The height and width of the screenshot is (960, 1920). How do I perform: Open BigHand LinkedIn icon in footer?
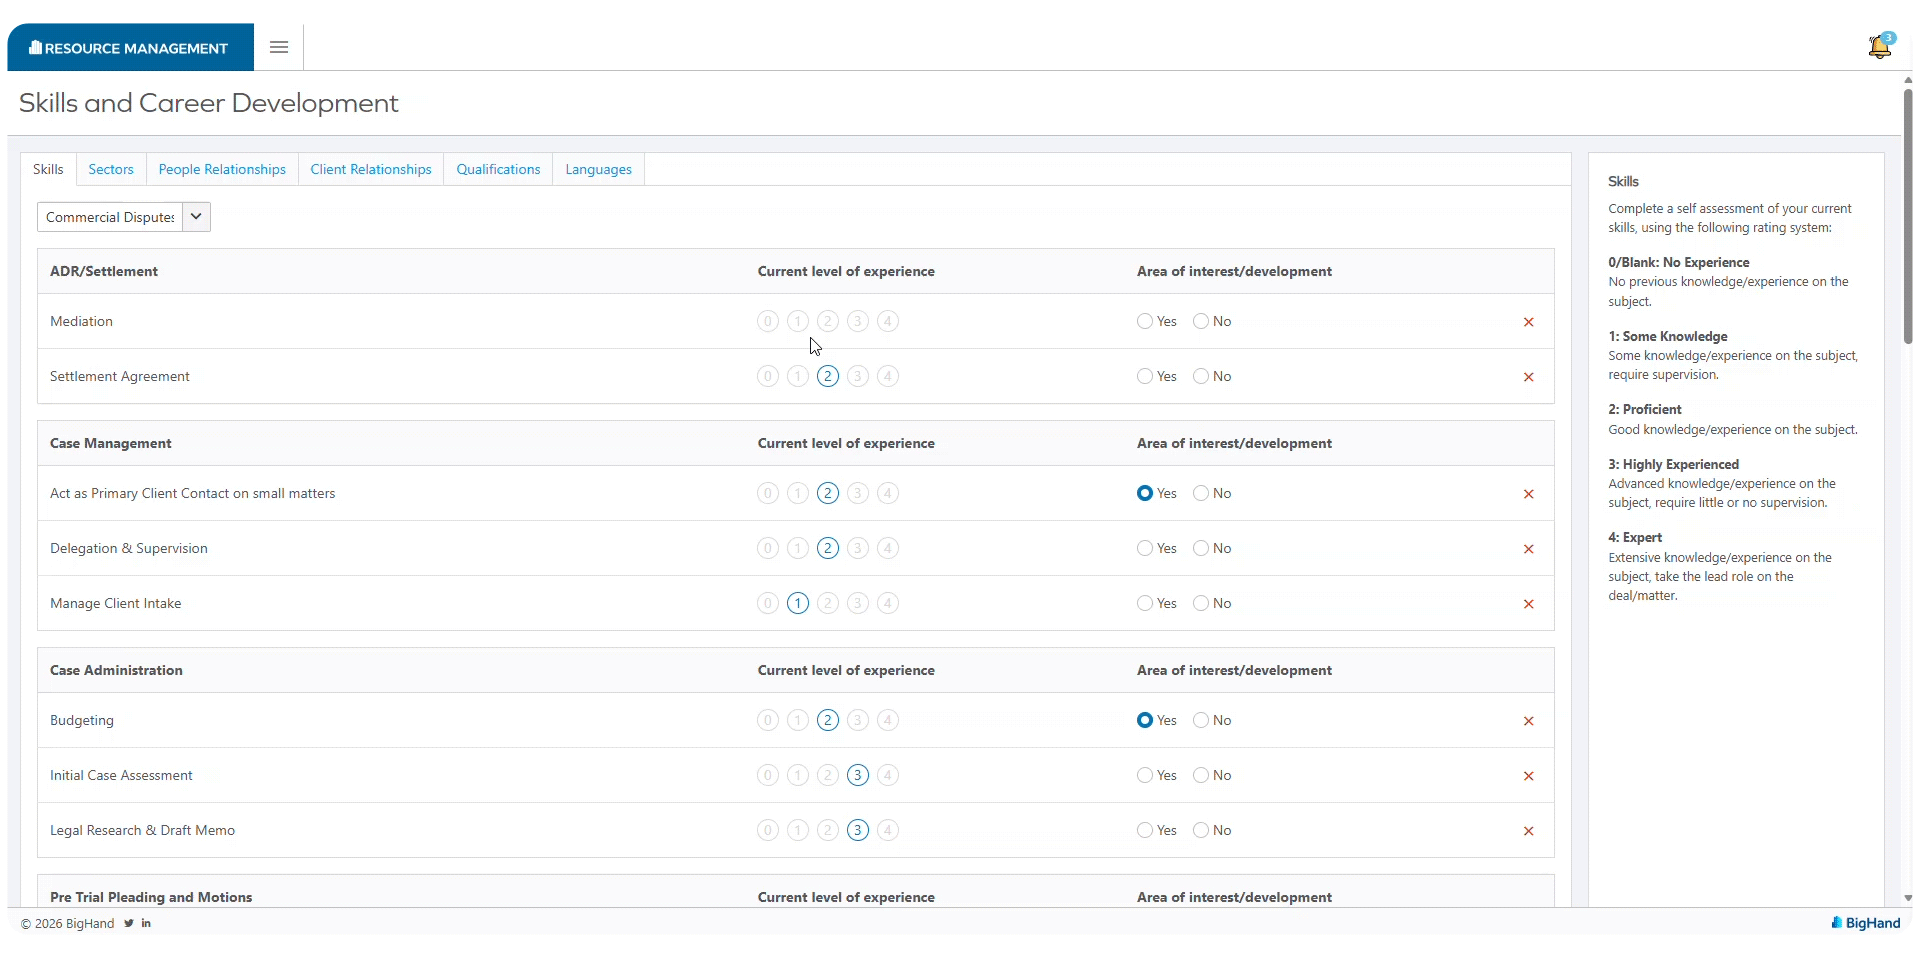146,923
